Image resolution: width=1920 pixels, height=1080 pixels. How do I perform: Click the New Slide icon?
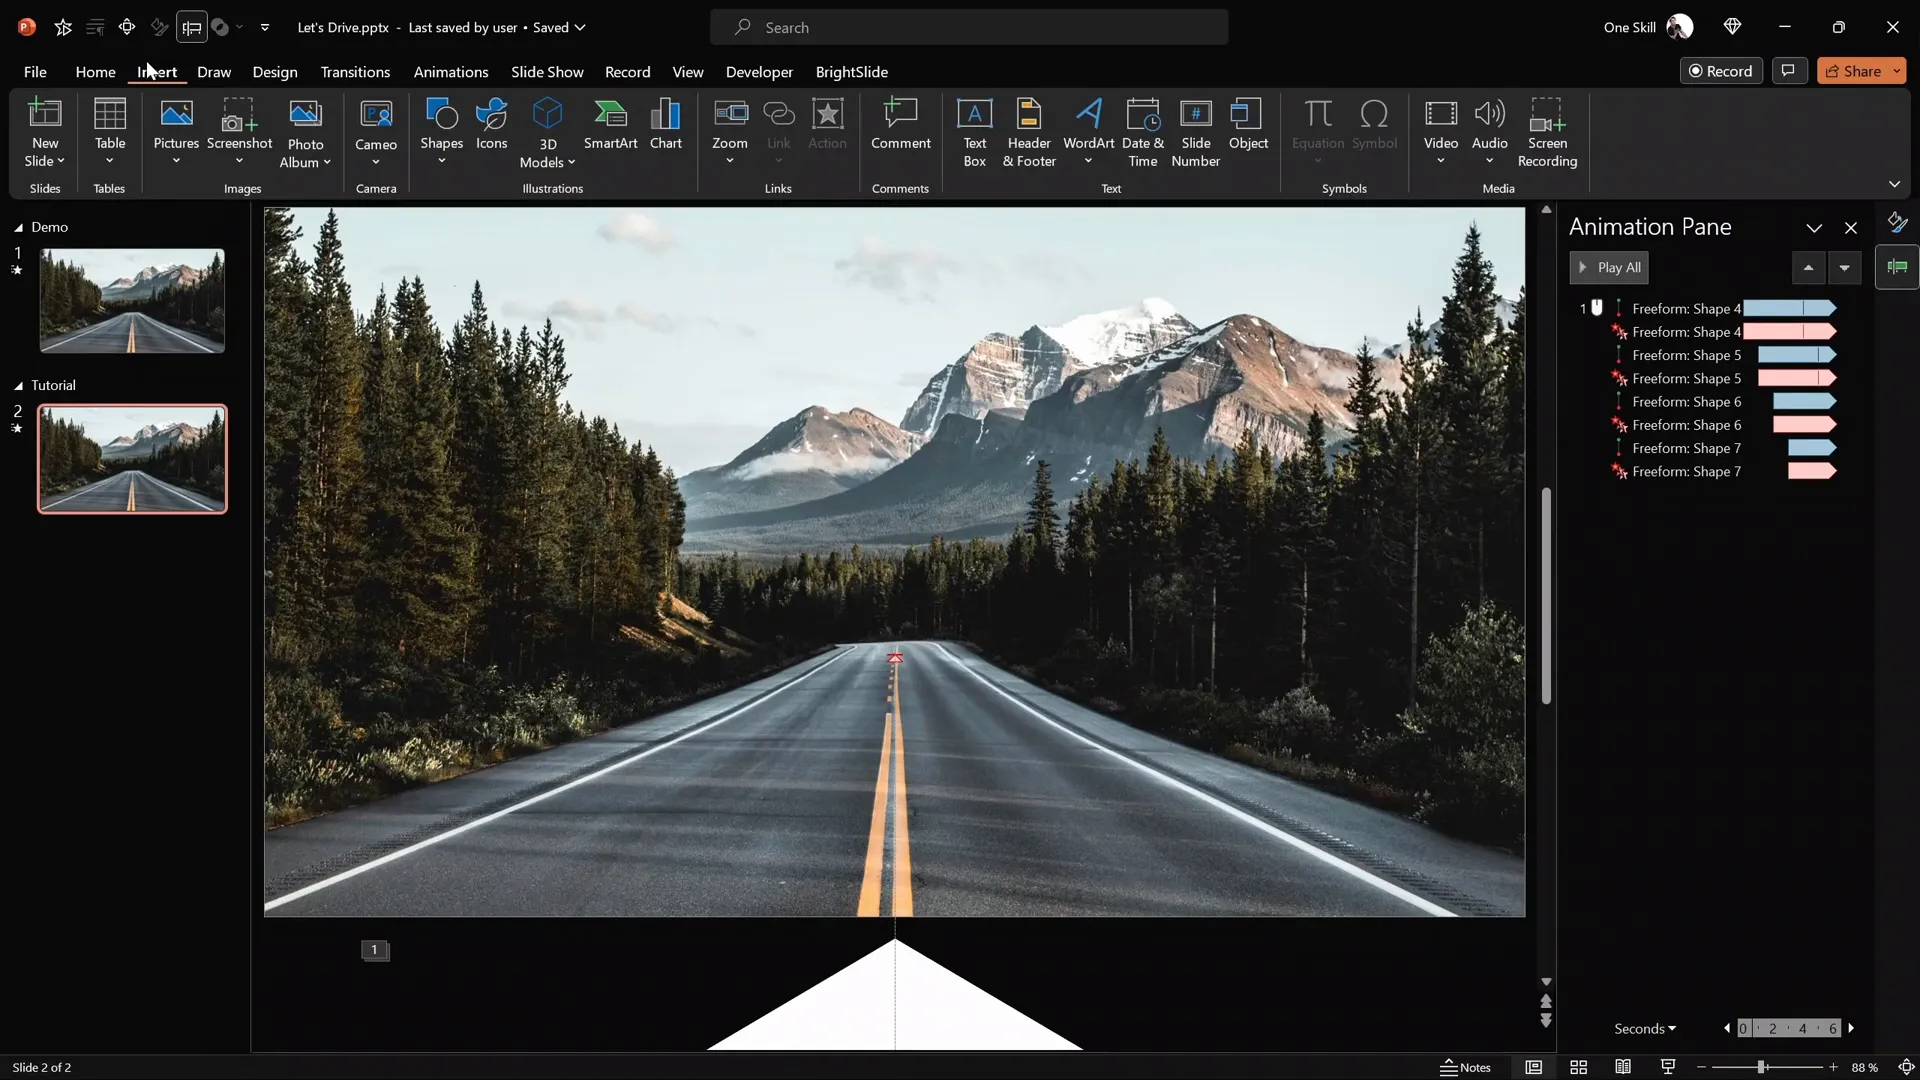[x=45, y=114]
